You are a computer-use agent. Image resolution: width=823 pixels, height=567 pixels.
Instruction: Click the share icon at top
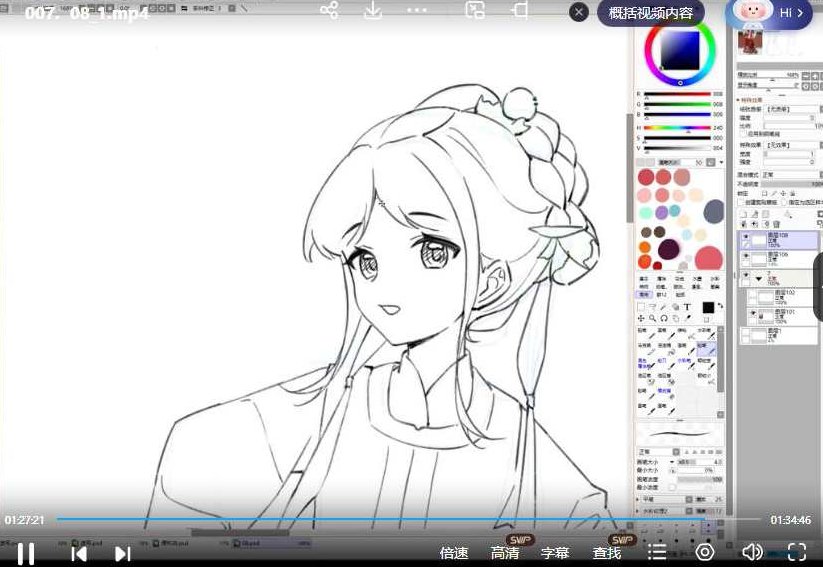[x=329, y=11]
